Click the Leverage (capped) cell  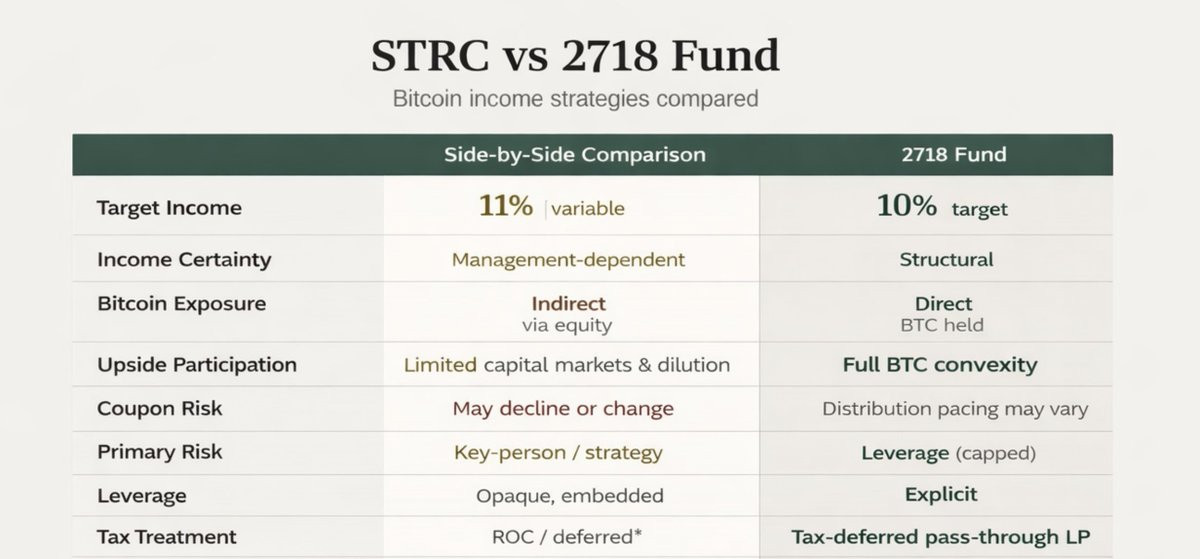point(948,453)
